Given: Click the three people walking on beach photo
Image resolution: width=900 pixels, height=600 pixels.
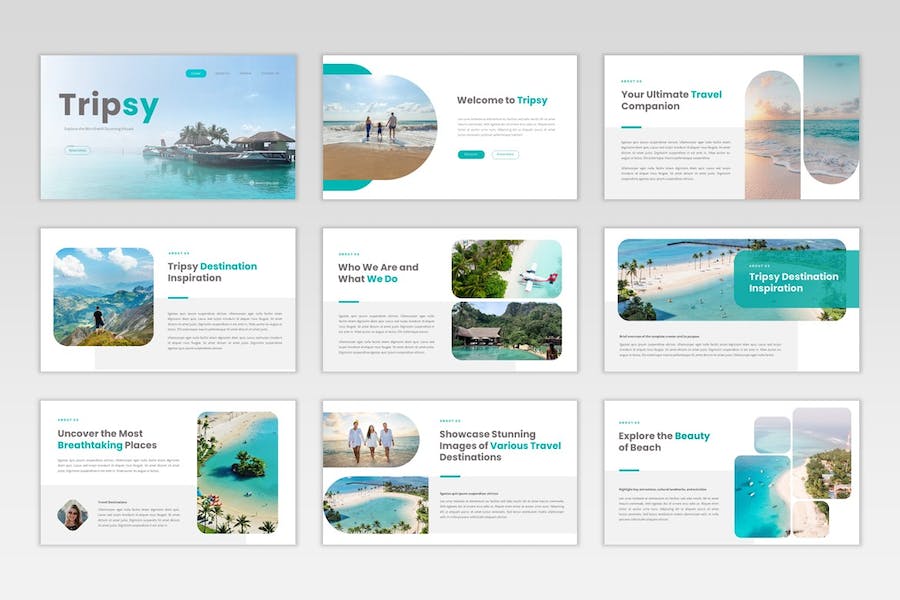Looking at the screenshot, I should [371, 439].
